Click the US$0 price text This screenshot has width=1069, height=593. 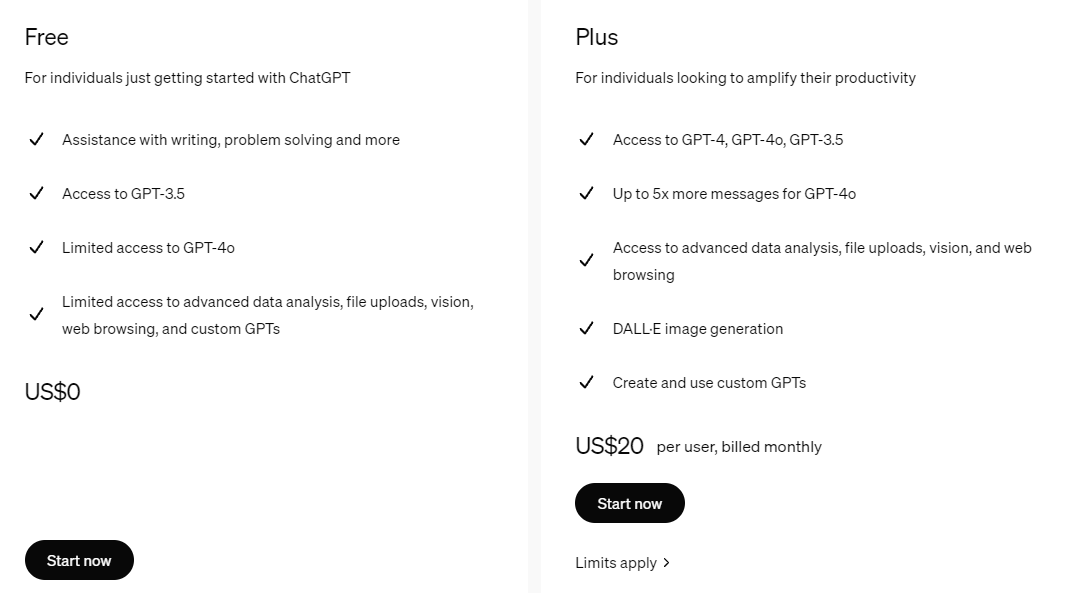pyautogui.click(x=52, y=392)
